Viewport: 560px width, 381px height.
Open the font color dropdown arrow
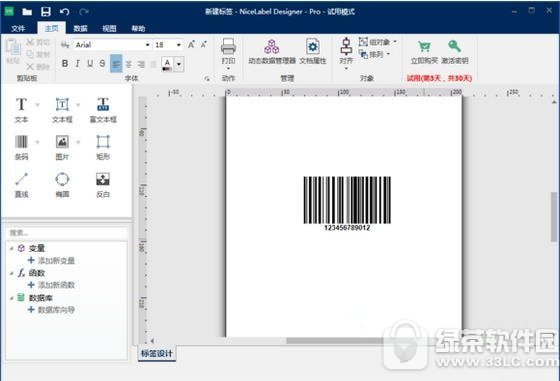coord(179,64)
